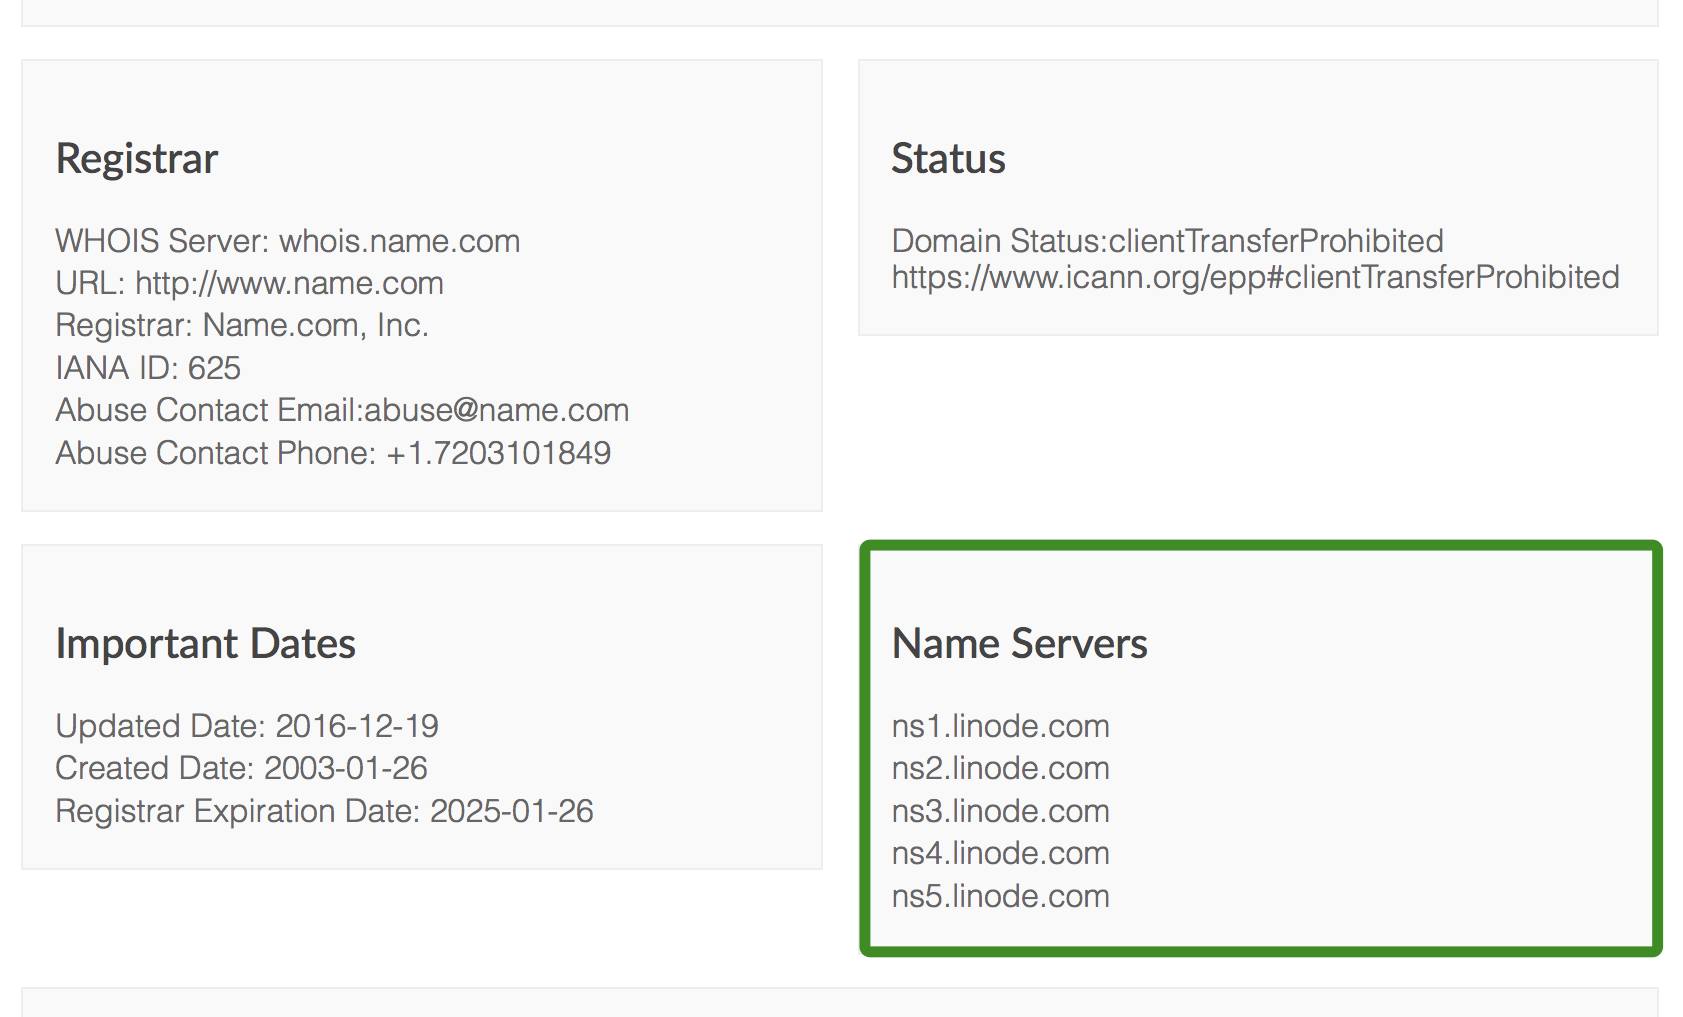1683x1017 pixels.
Task: Click the Name Servers heading
Action: (1019, 644)
